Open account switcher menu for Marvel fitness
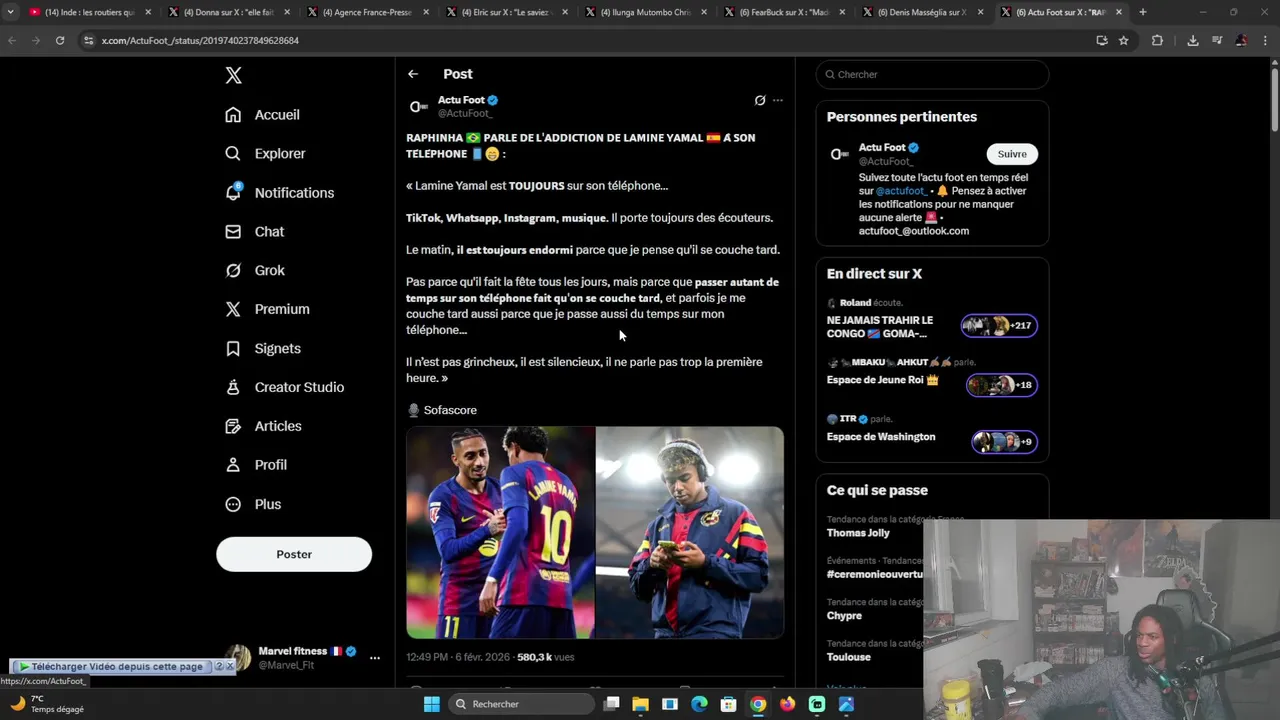Image resolution: width=1280 pixels, height=720 pixels. point(375,658)
